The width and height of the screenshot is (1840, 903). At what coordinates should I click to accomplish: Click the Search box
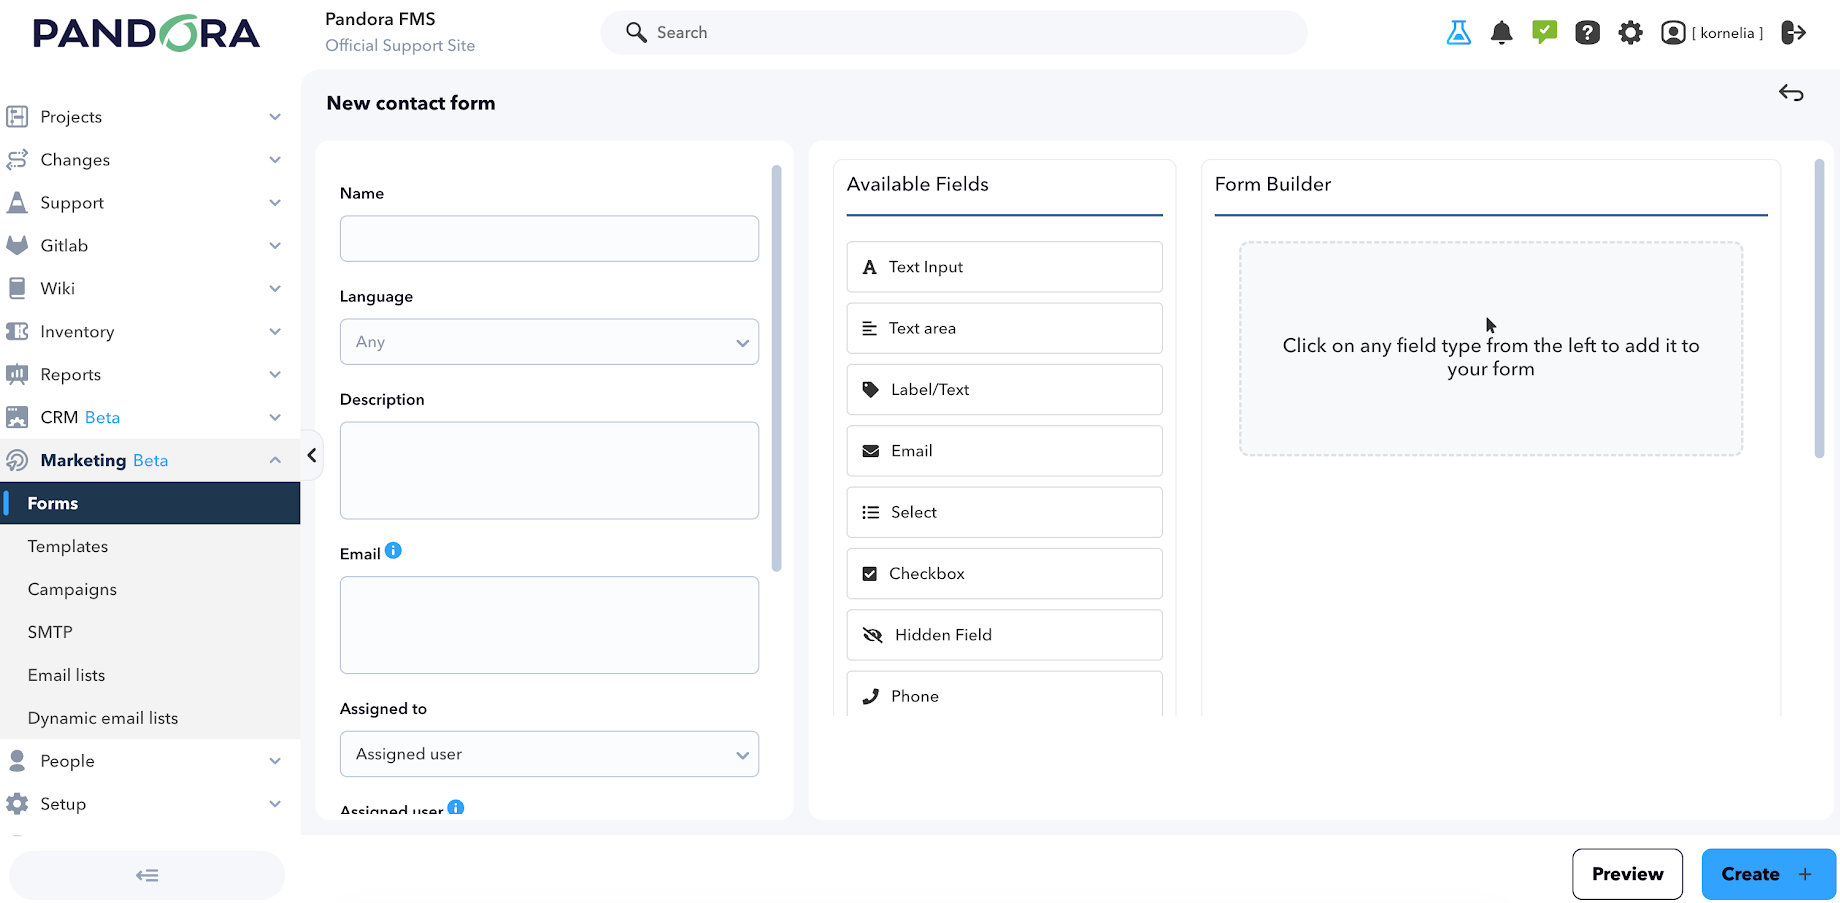click(x=954, y=32)
